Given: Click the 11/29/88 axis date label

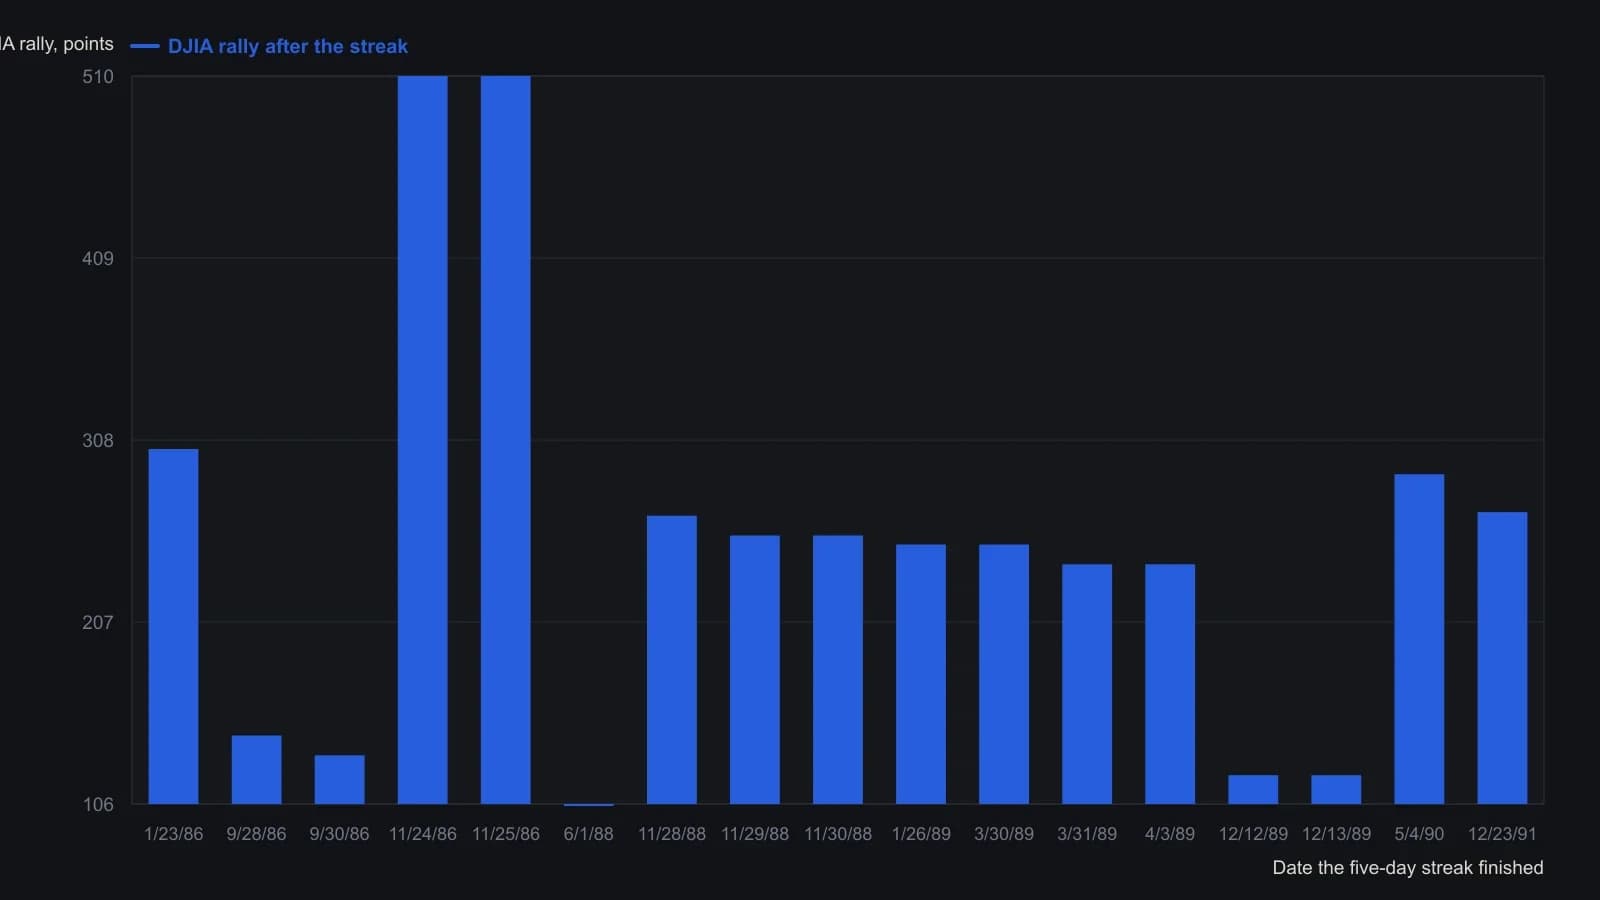Looking at the screenshot, I should click(754, 834).
